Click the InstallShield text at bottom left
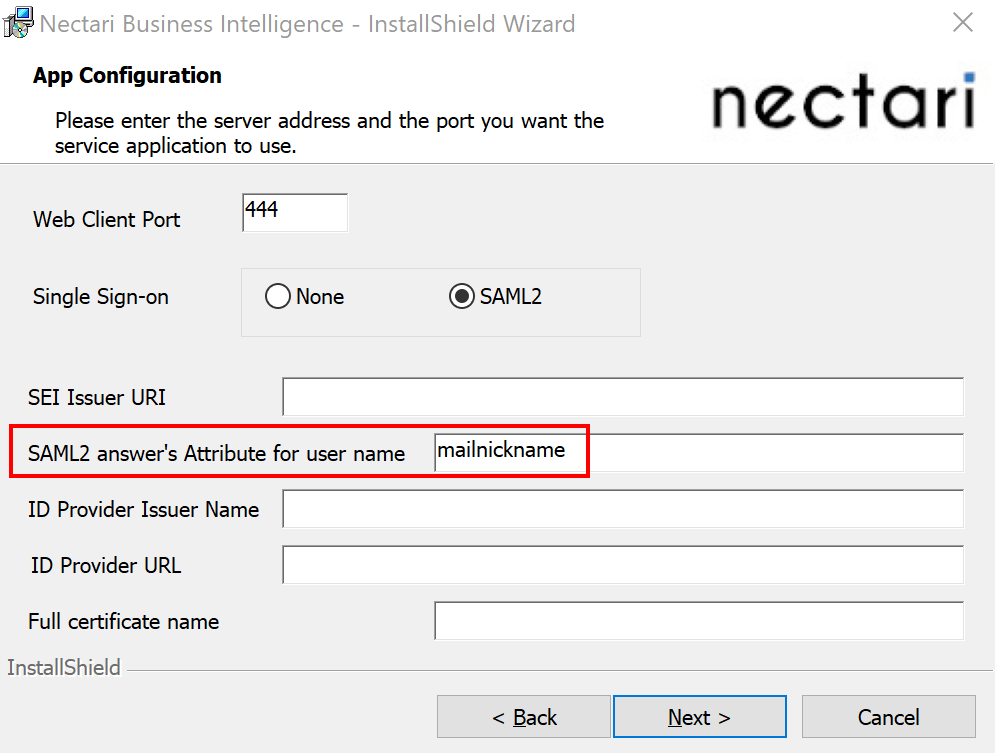The image size is (995, 753). (x=63, y=667)
